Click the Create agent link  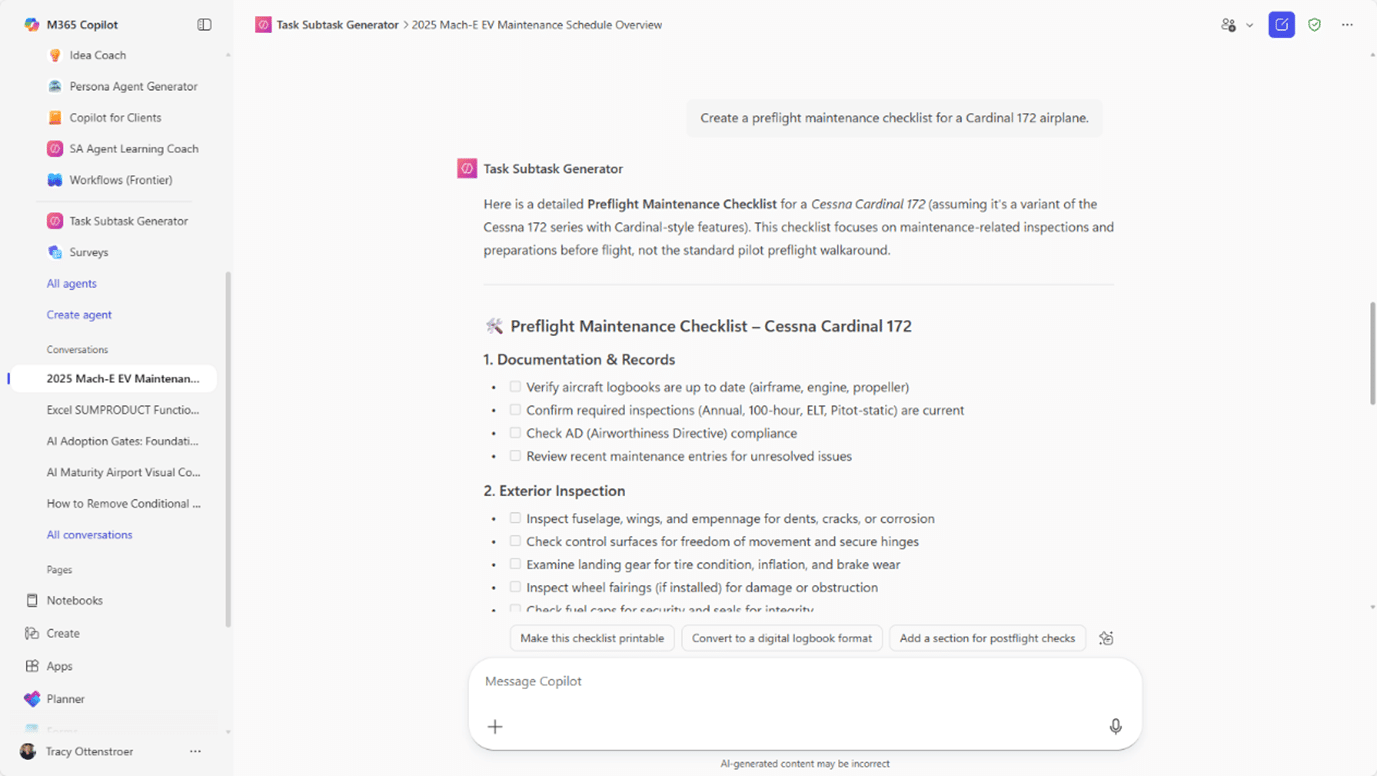[79, 315]
